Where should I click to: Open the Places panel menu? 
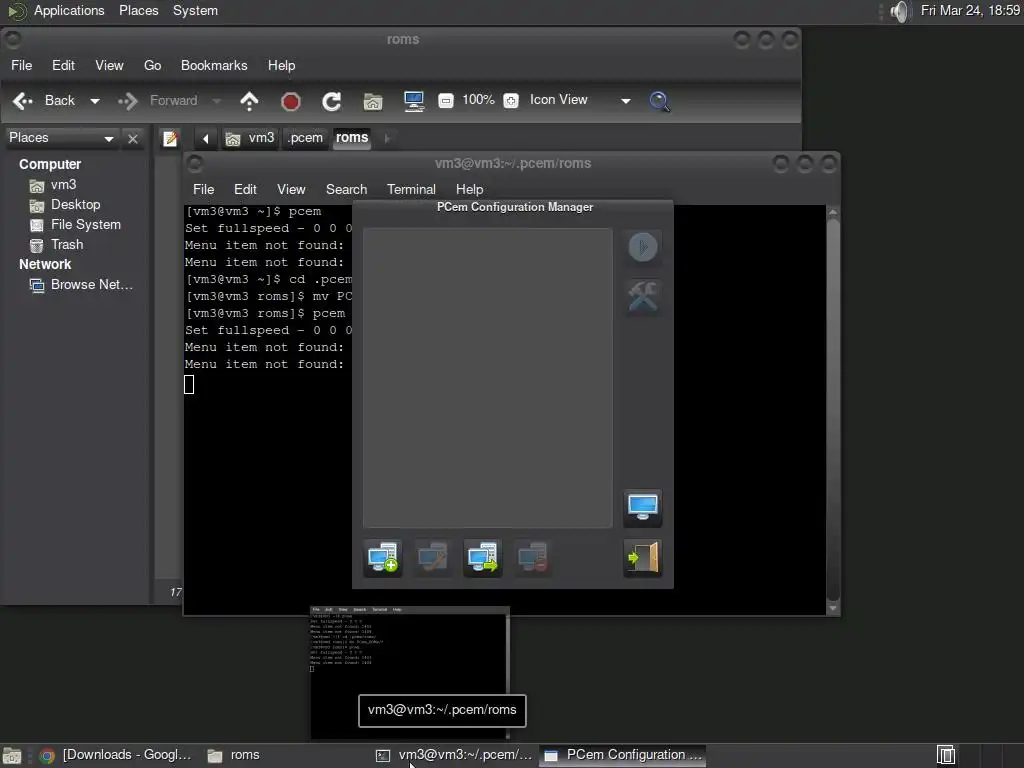point(138,11)
